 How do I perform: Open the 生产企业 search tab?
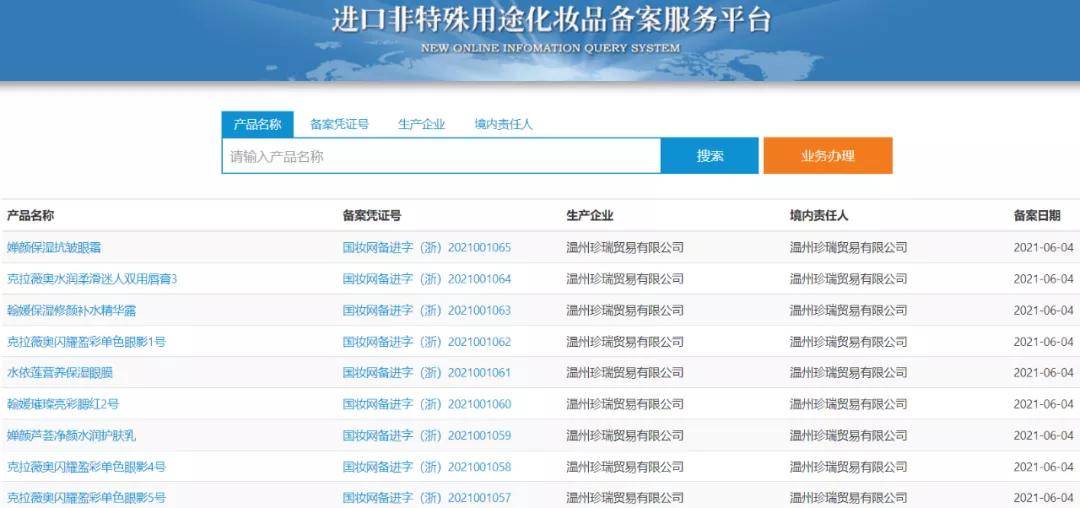click(x=421, y=124)
